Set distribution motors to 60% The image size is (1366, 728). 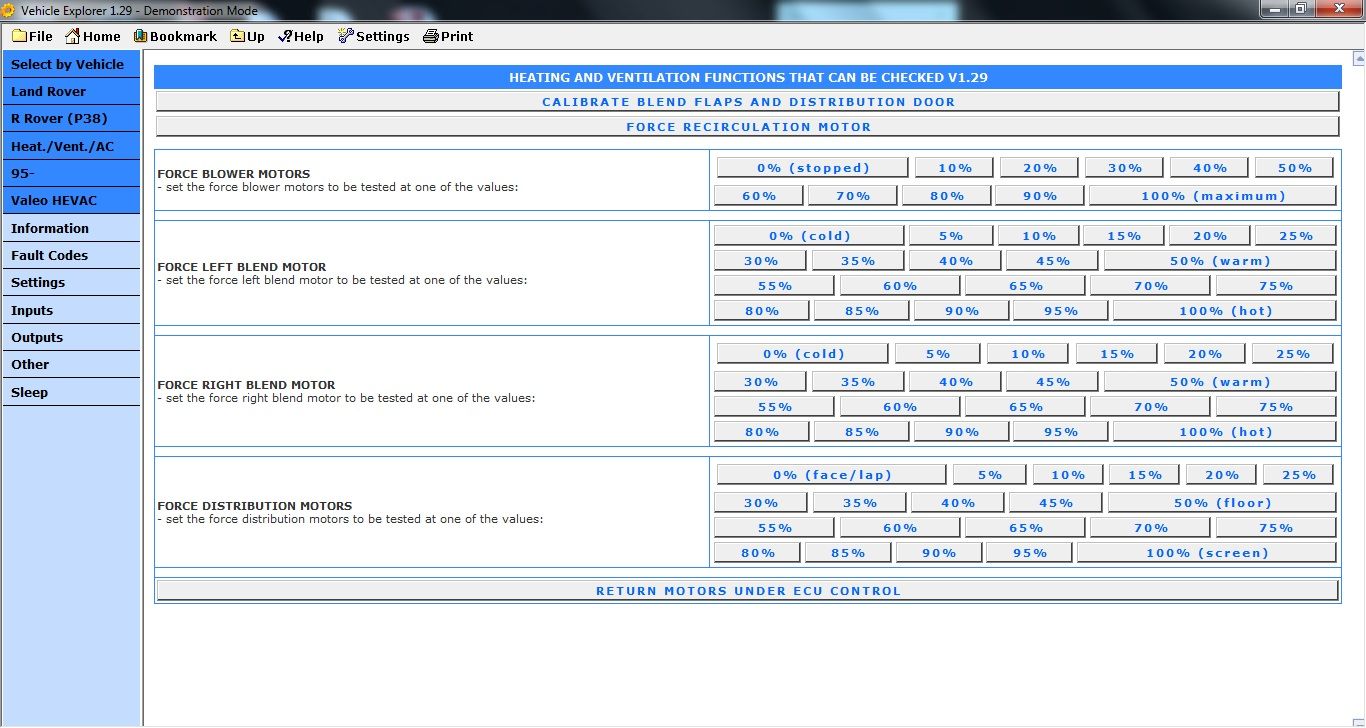coord(899,528)
